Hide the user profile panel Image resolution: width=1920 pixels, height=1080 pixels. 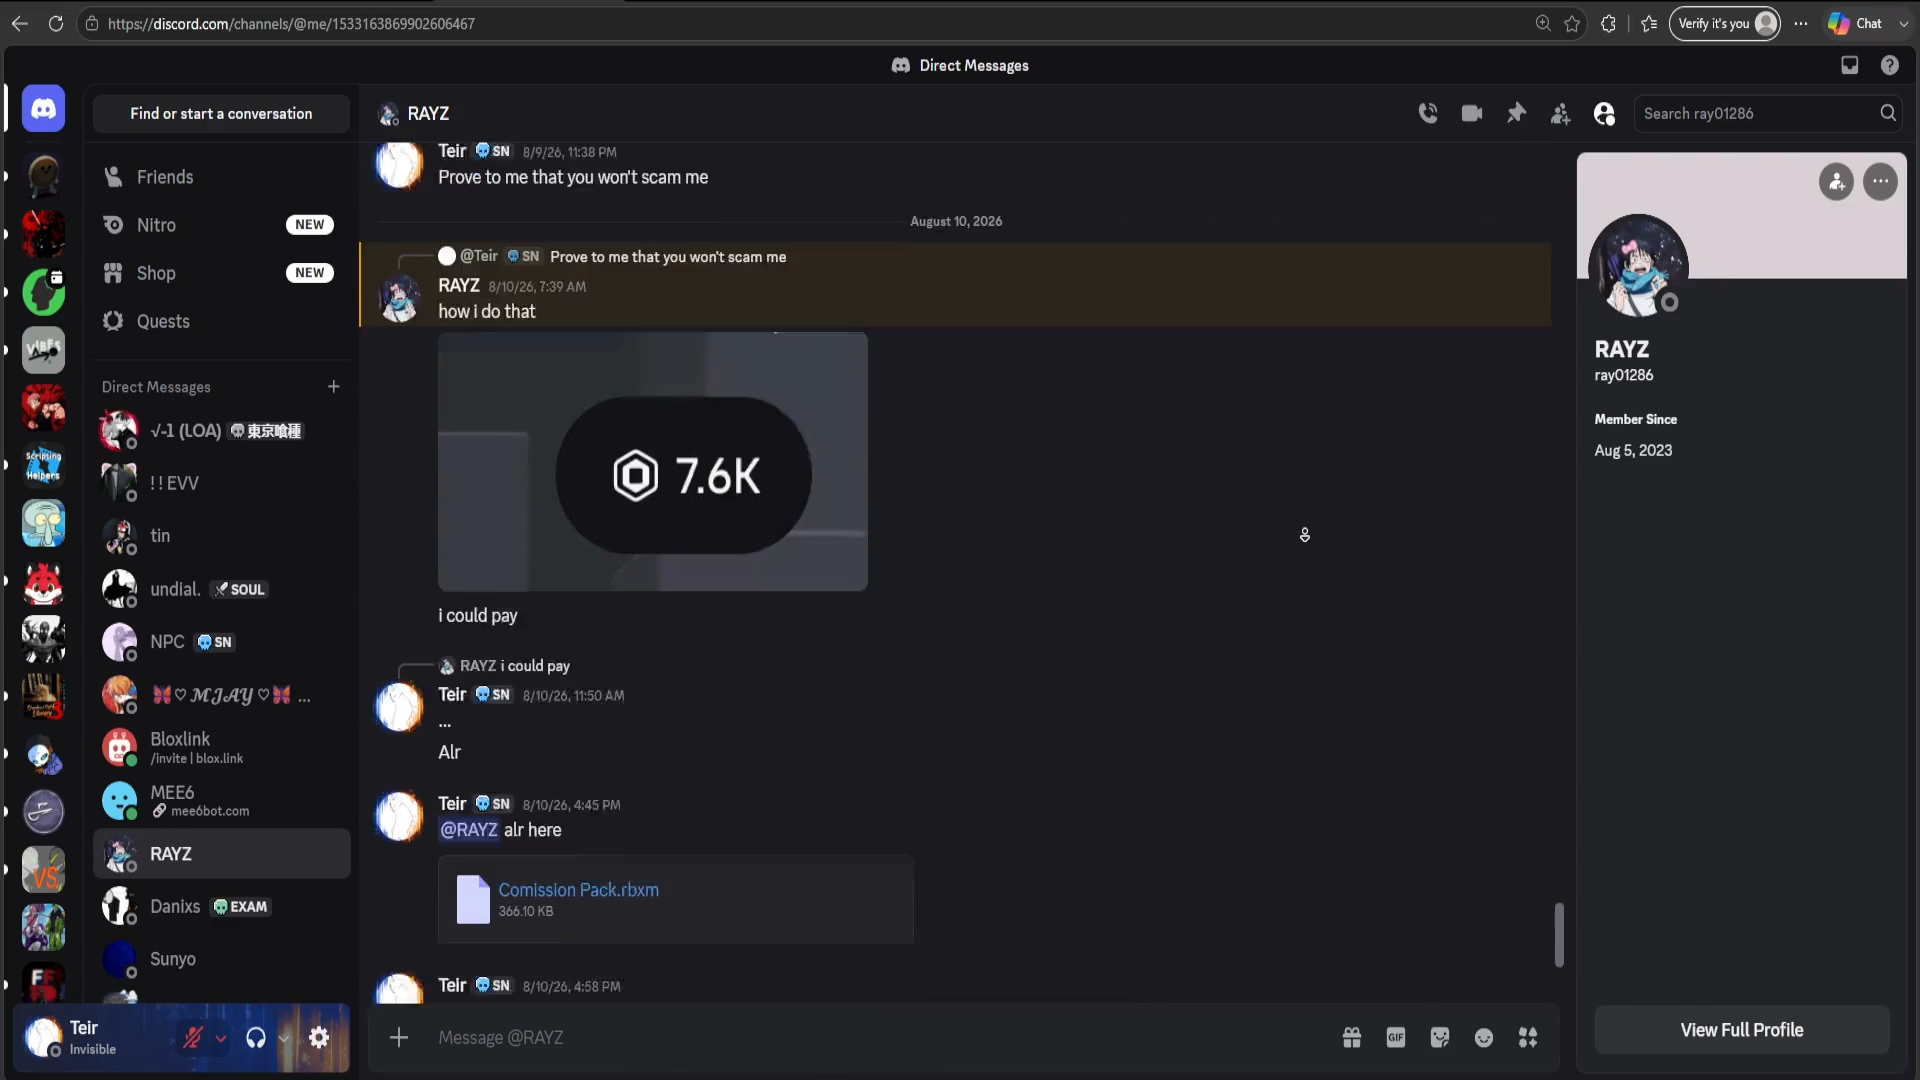coord(1604,114)
